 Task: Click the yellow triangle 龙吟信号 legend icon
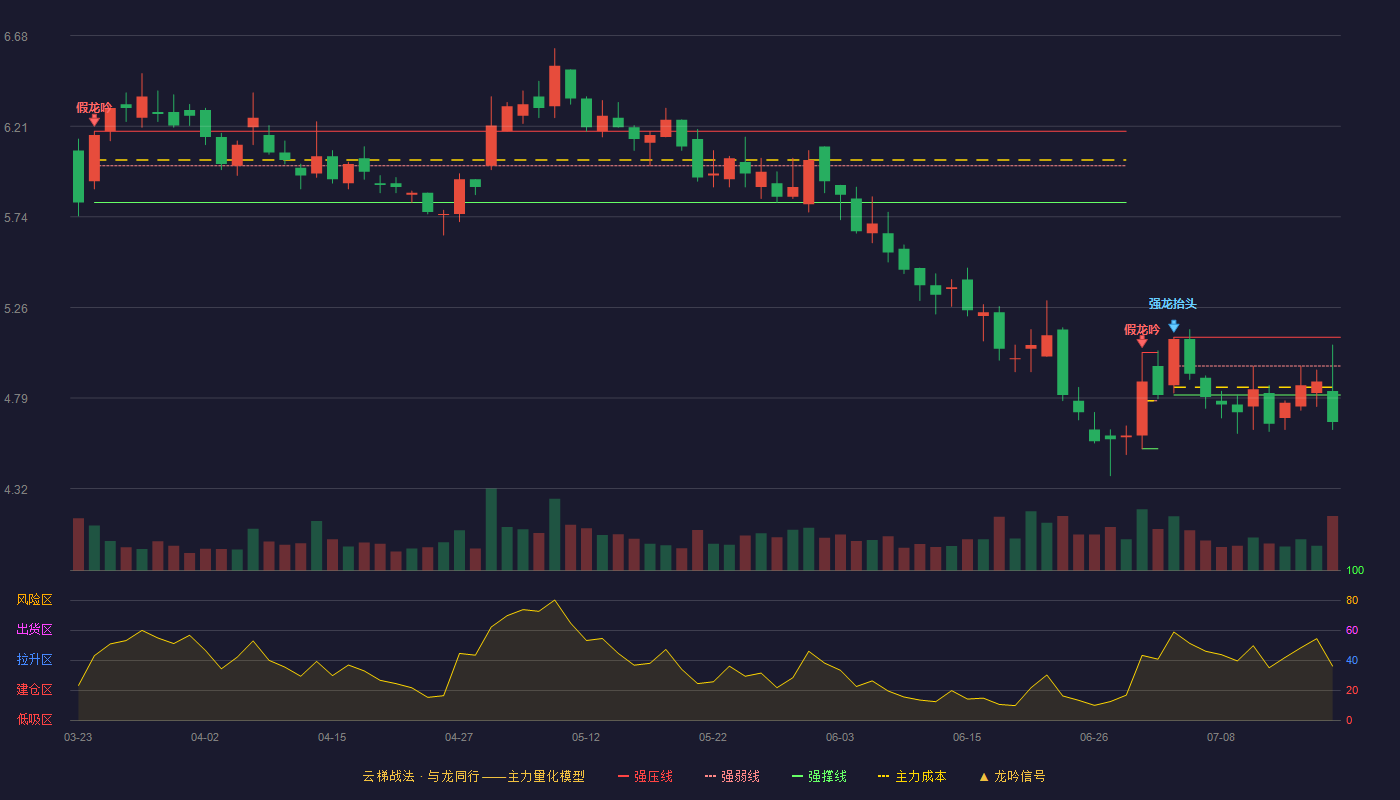pyautogui.click(x=983, y=777)
